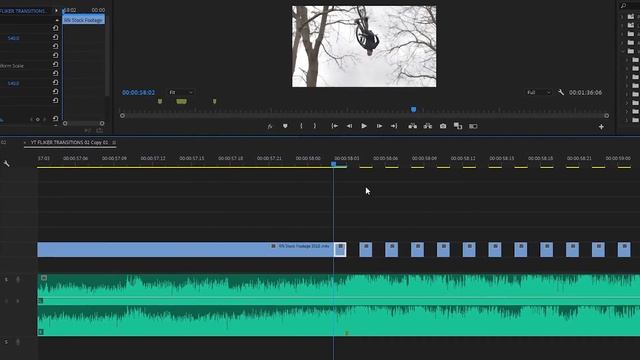Click ruler time 00:00:58:00
Image resolution: width=640 pixels, height=360 pixels.
pyautogui.click(x=308, y=158)
